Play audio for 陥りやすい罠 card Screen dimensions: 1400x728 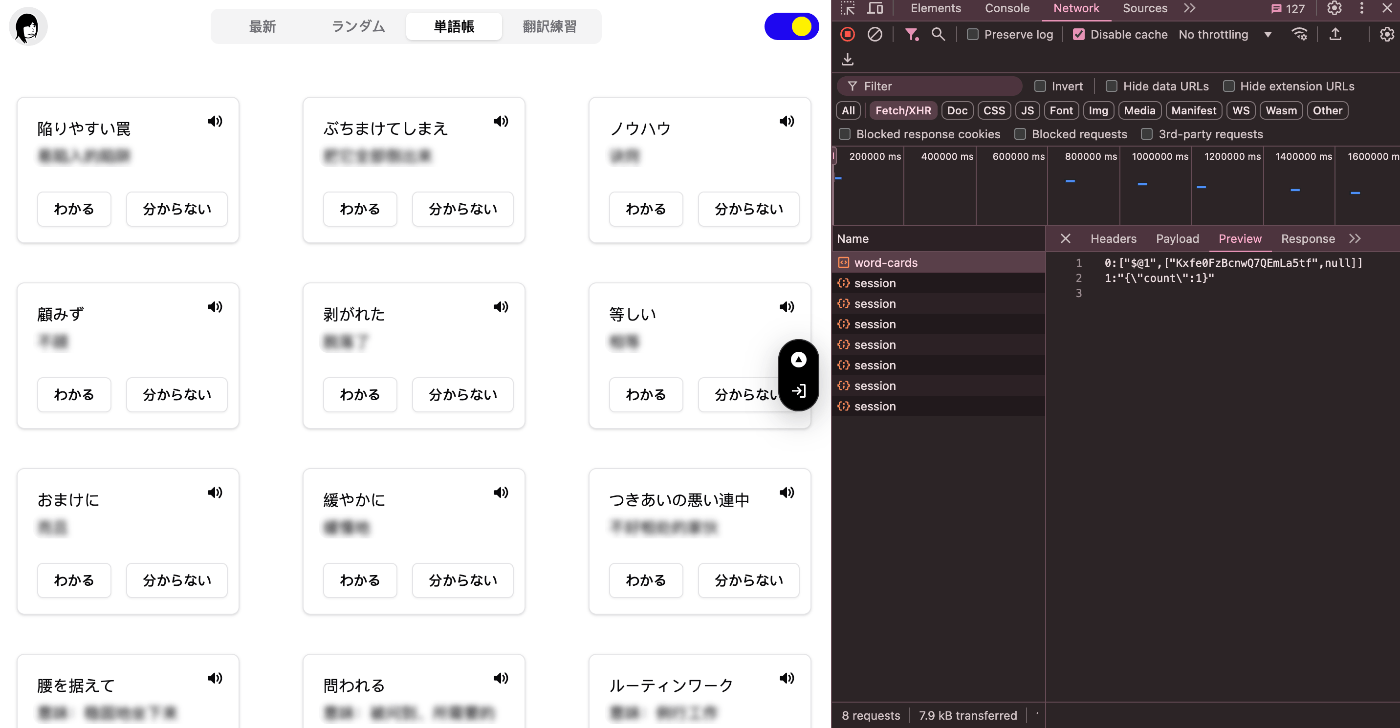tap(215, 121)
